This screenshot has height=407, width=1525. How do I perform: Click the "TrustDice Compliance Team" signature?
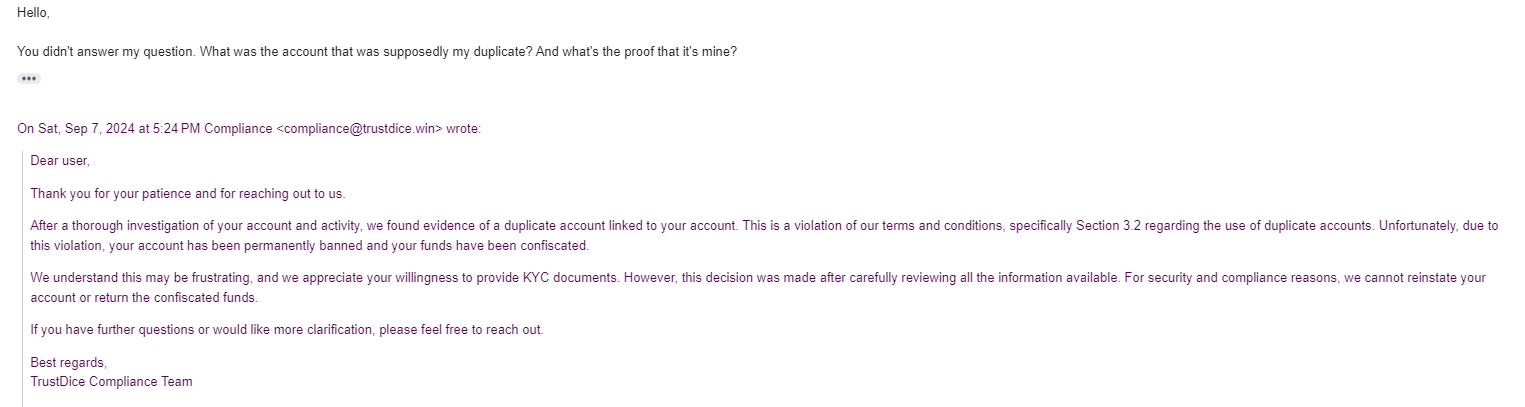[111, 381]
